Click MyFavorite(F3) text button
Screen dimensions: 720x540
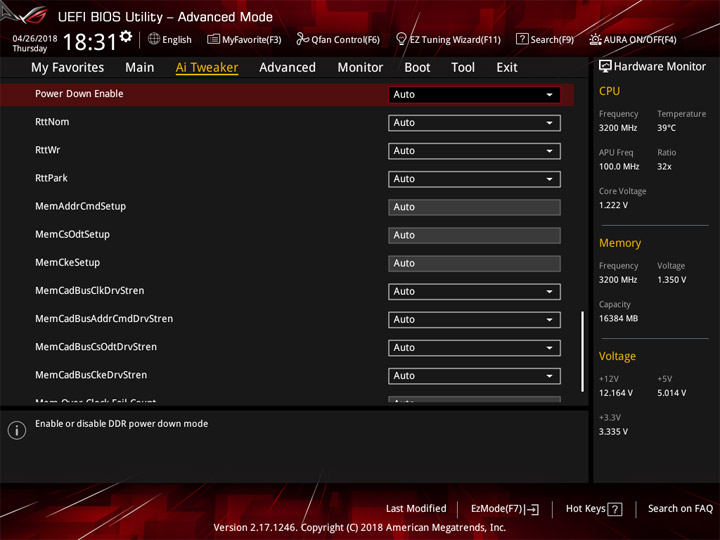point(252,39)
